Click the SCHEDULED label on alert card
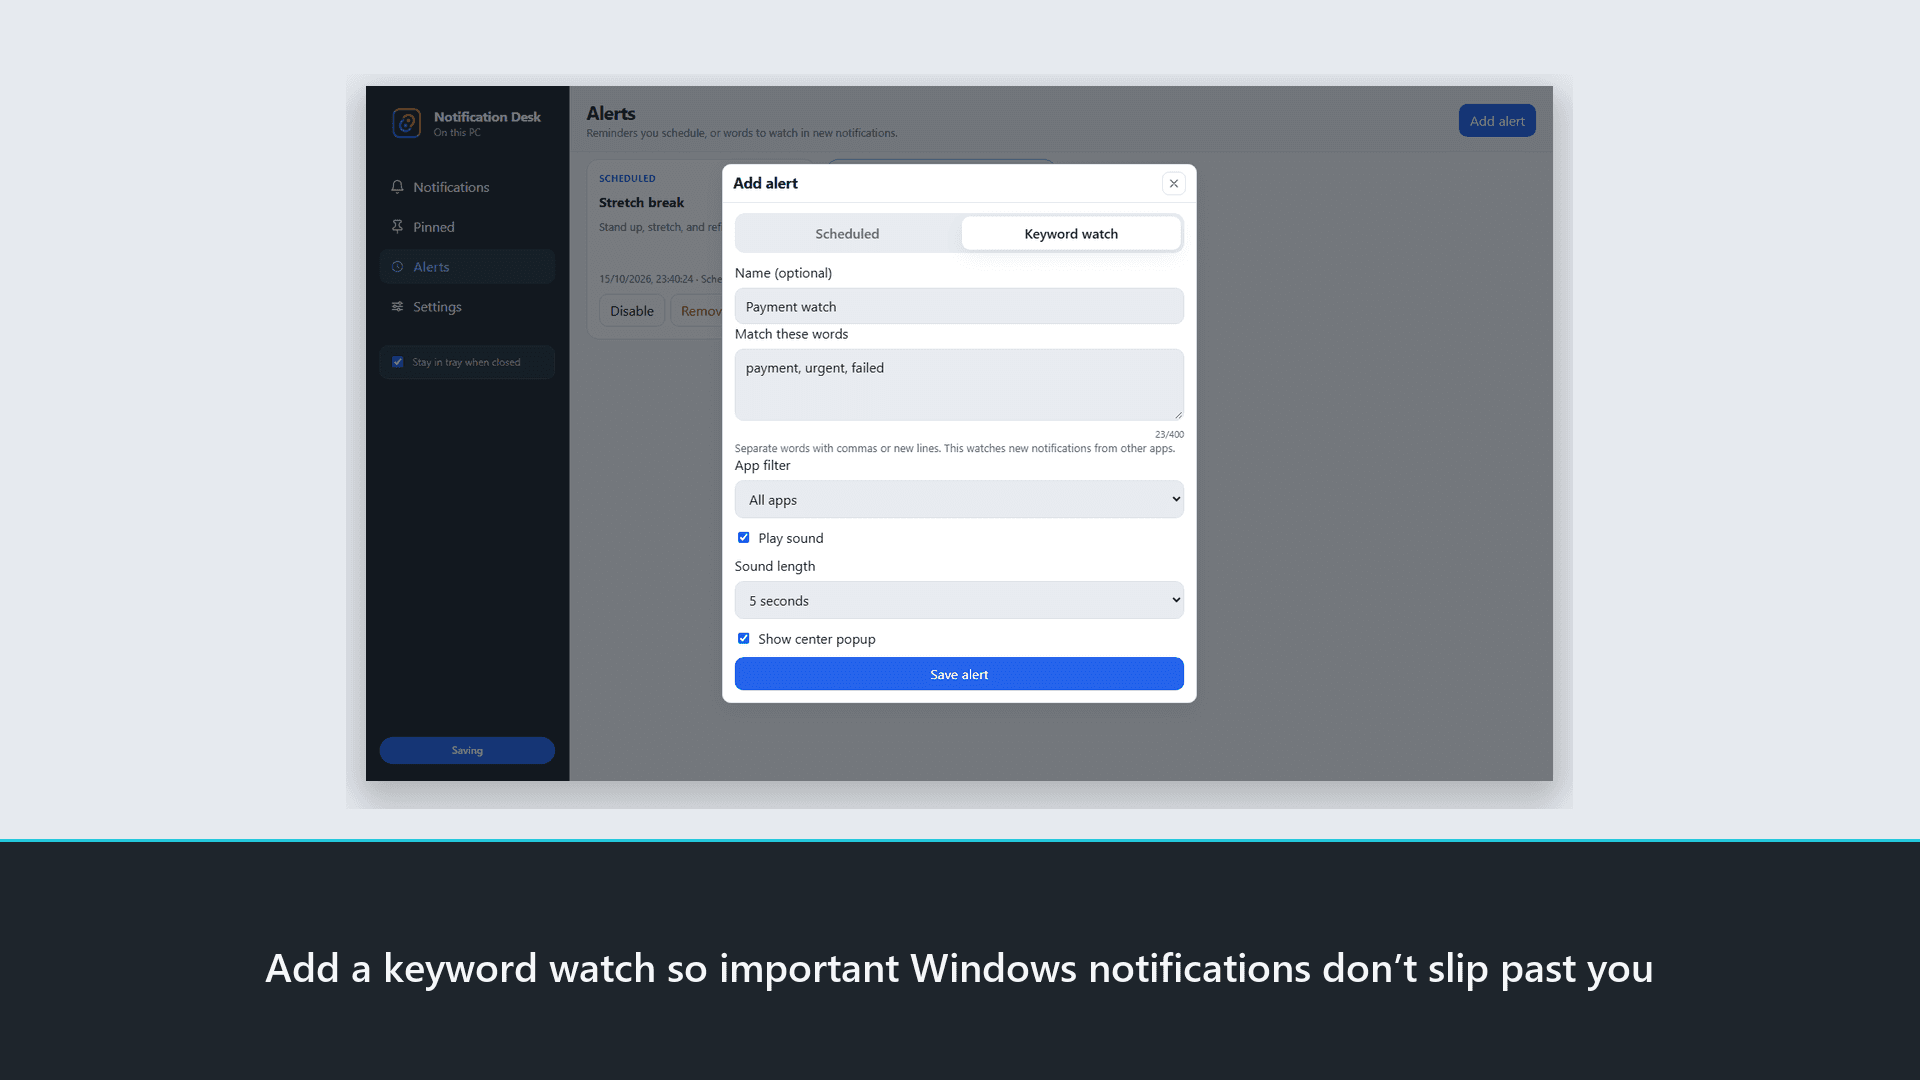The image size is (1920, 1080). (x=627, y=178)
